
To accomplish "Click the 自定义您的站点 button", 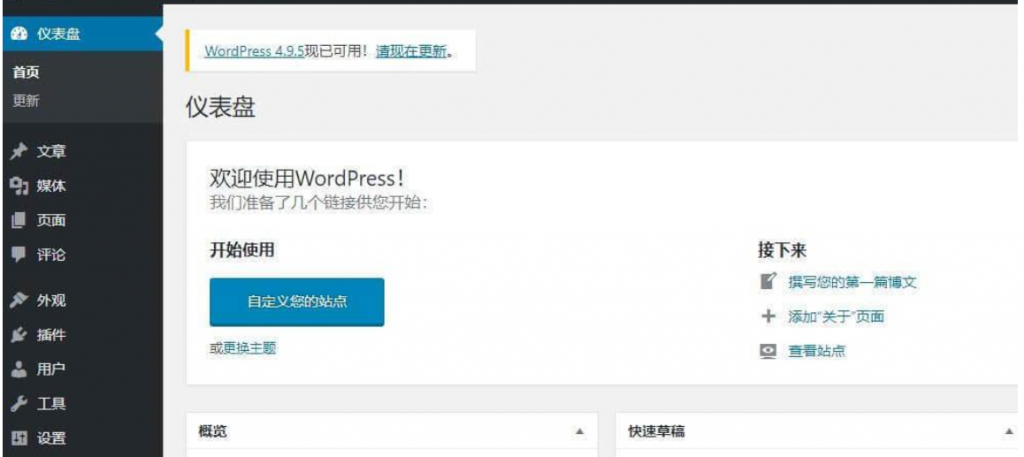I will [296, 302].
